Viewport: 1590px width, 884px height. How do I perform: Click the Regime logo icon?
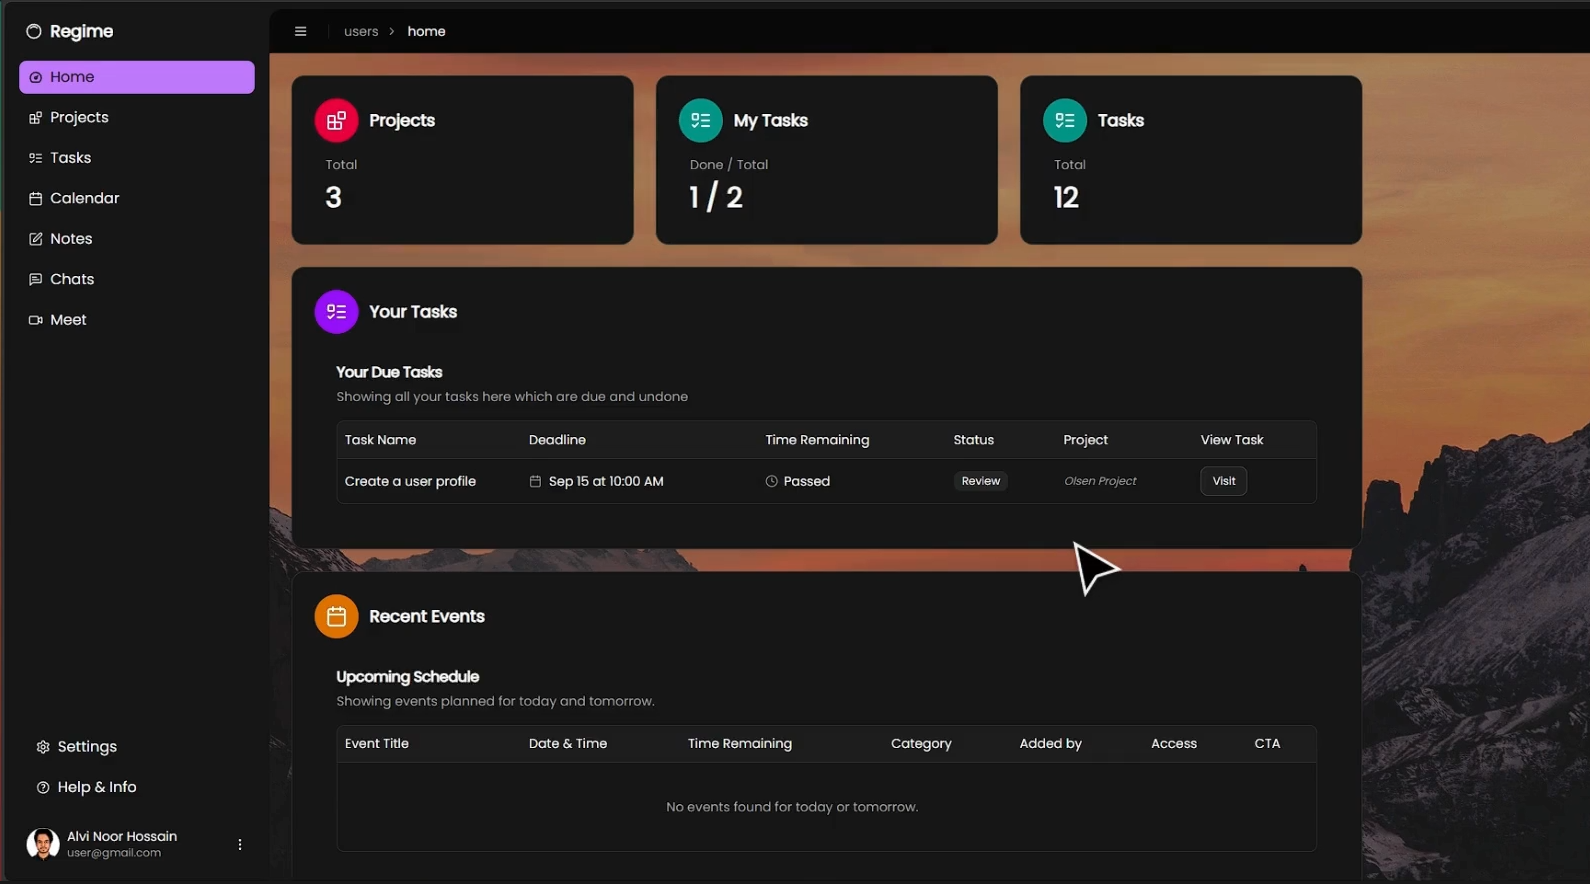34,32
